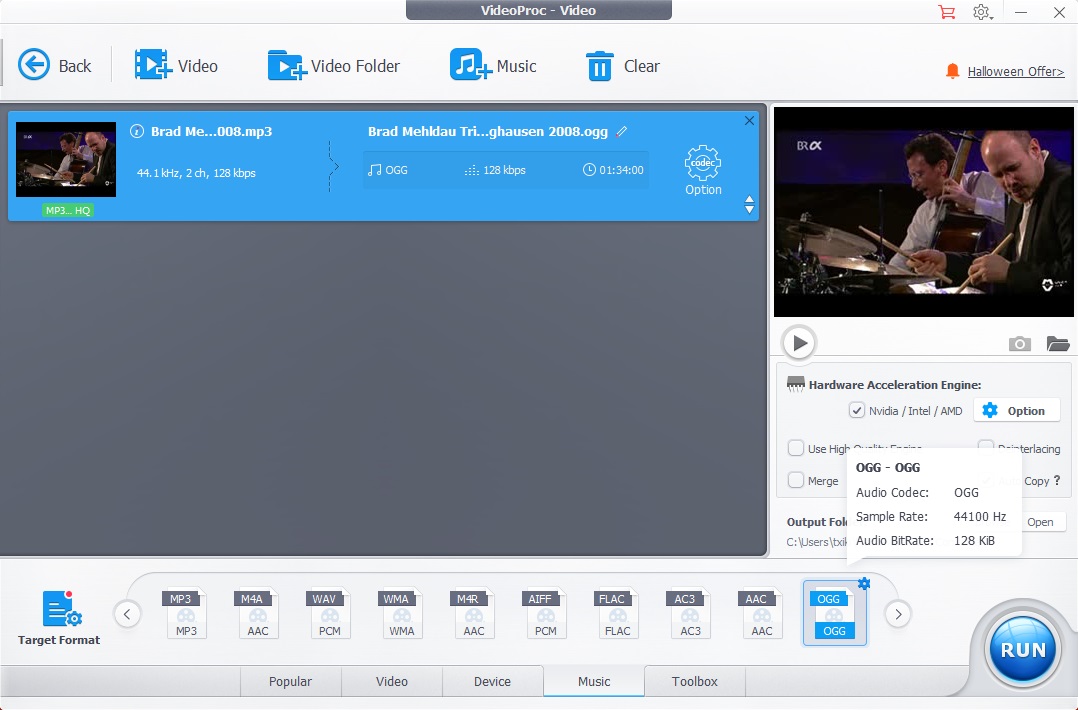Select the MP3 output format
Image resolution: width=1078 pixels, height=710 pixels.
pos(185,613)
